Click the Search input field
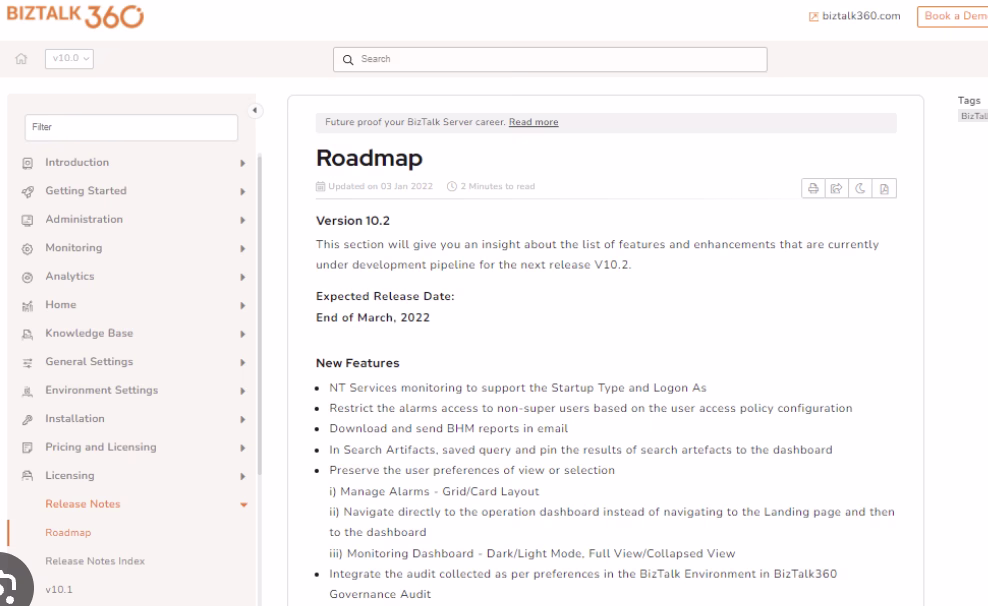The width and height of the screenshot is (988, 606). point(550,59)
